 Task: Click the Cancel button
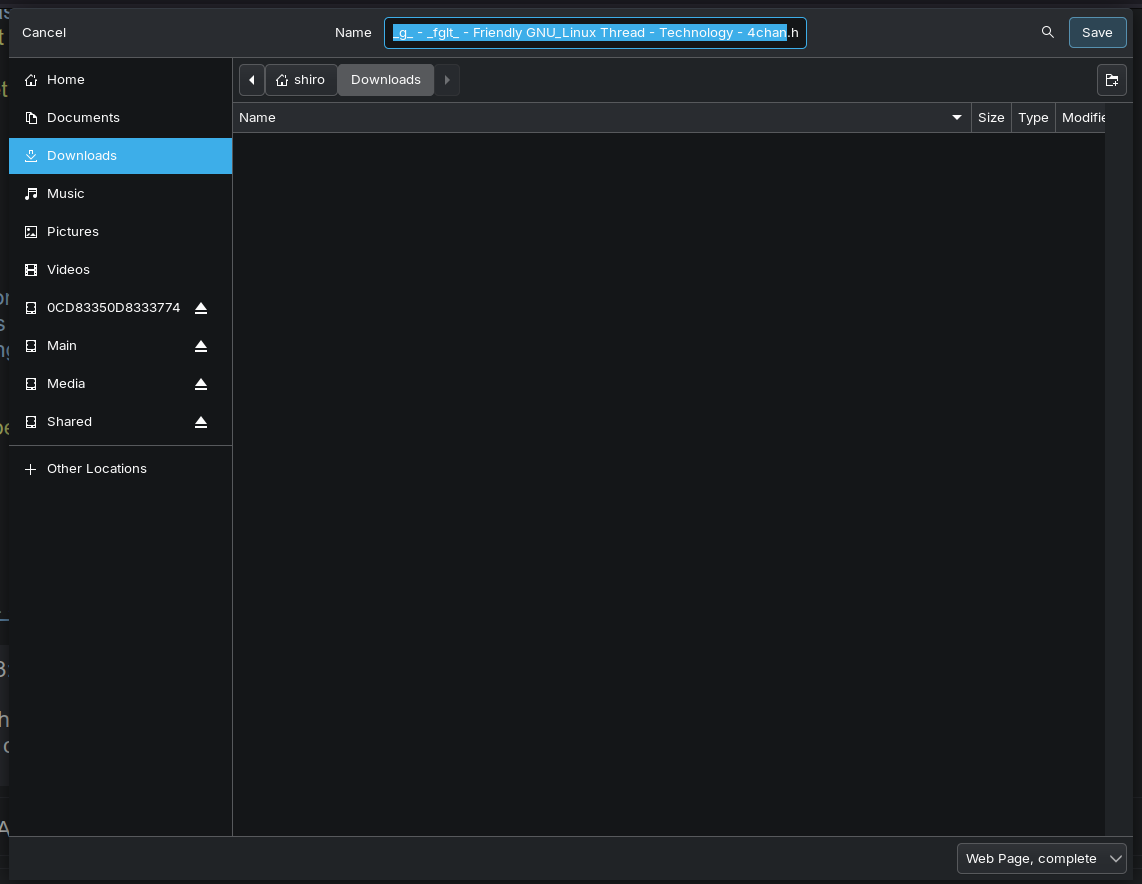coord(44,33)
